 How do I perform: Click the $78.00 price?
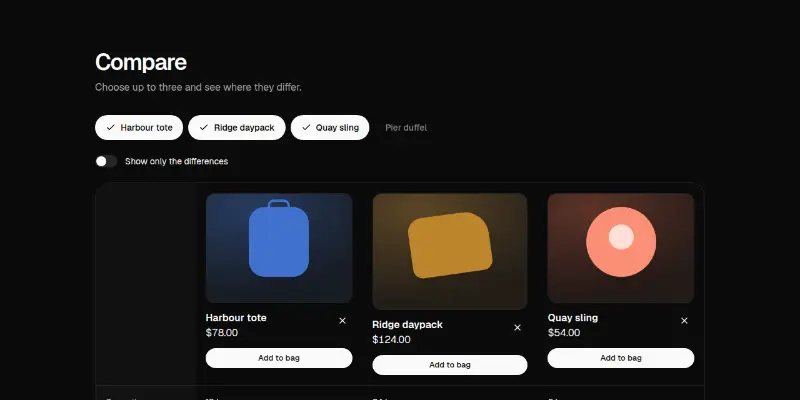[221, 333]
